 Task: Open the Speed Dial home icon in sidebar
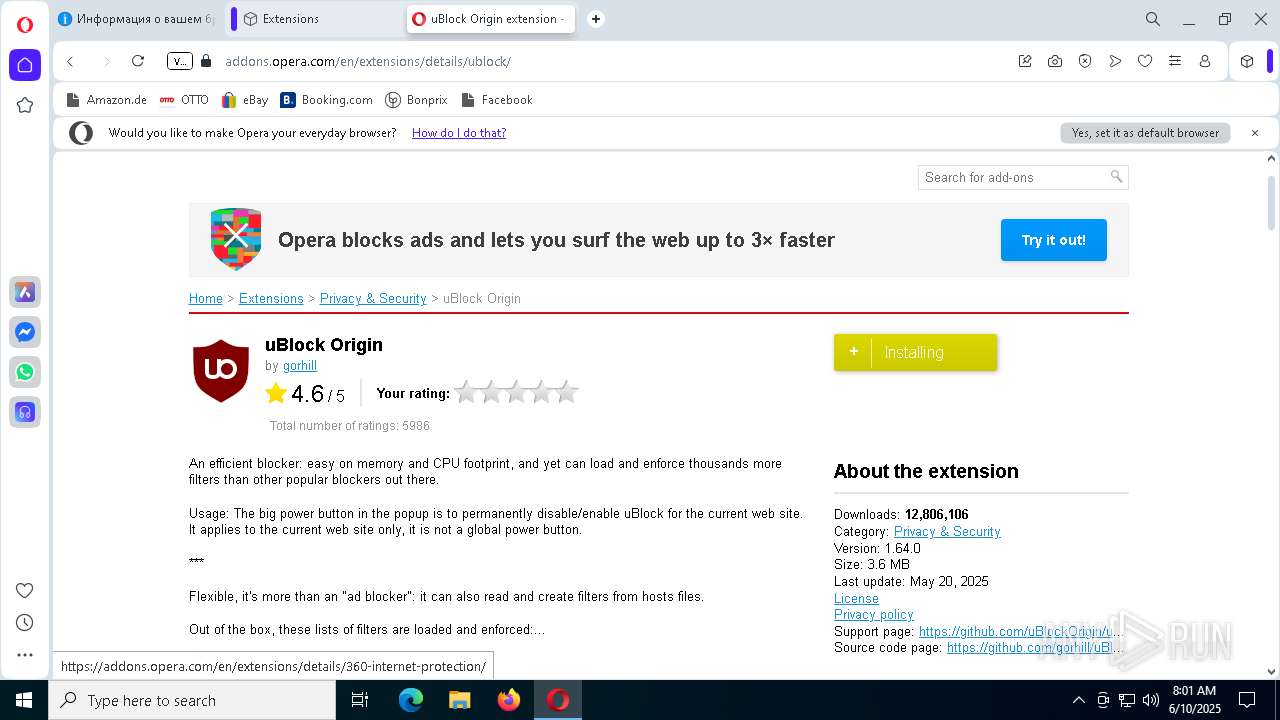[25, 65]
